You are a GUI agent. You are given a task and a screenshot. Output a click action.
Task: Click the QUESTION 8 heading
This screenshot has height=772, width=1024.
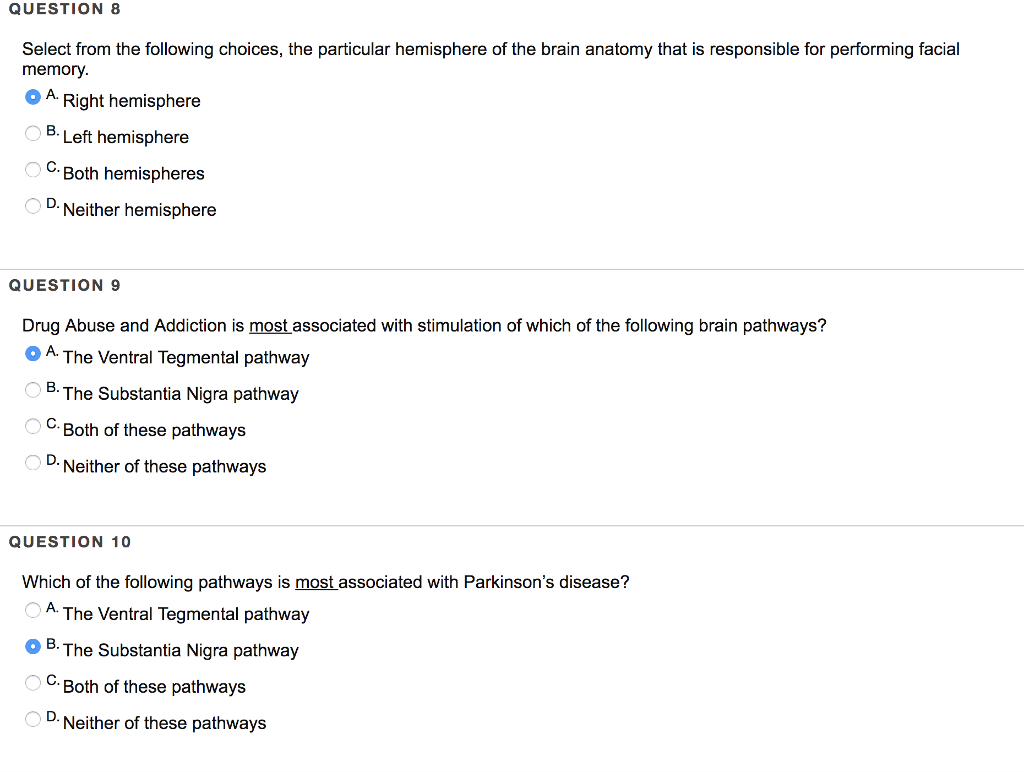click(x=64, y=9)
